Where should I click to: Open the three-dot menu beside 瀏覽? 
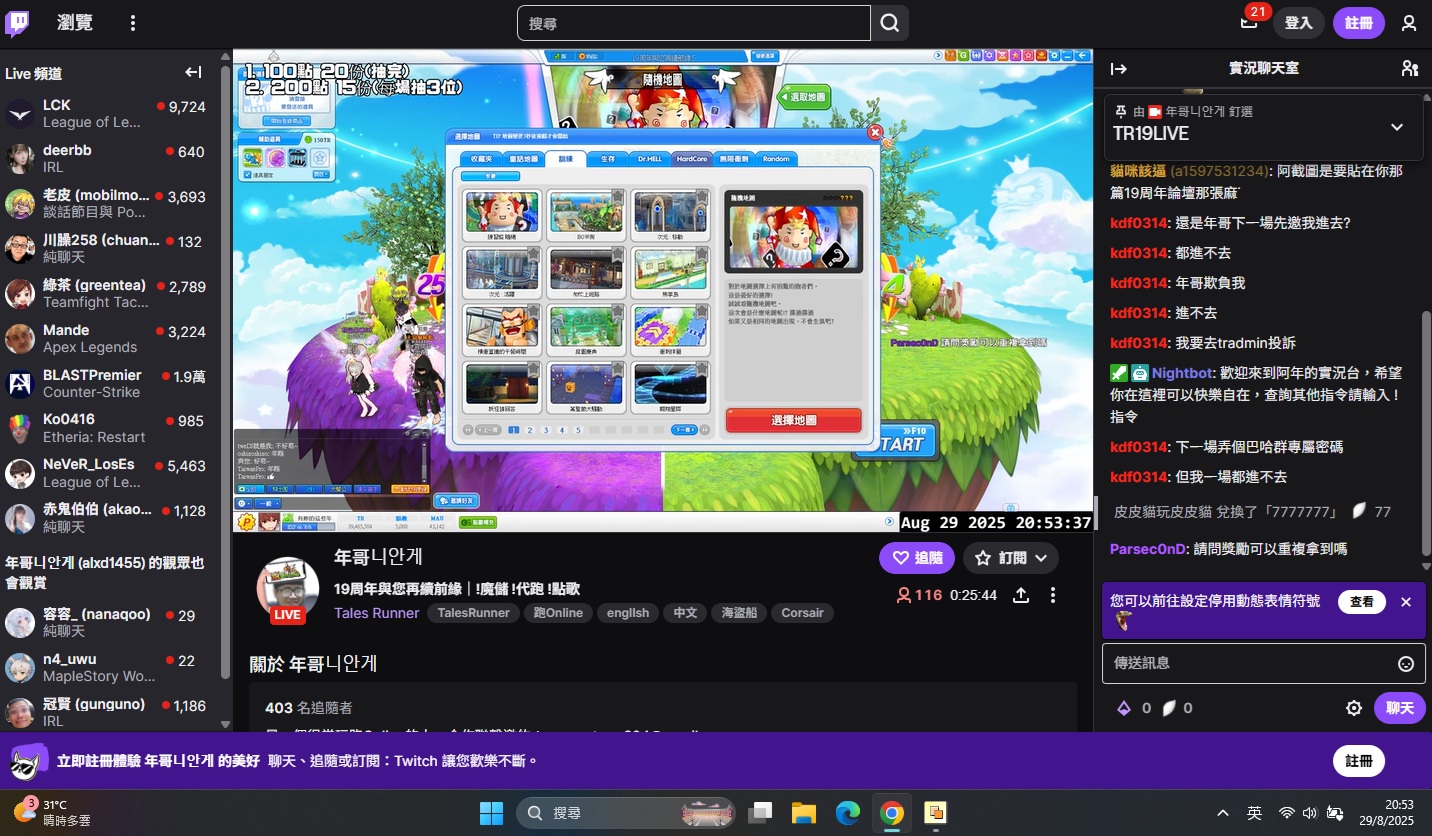133,23
